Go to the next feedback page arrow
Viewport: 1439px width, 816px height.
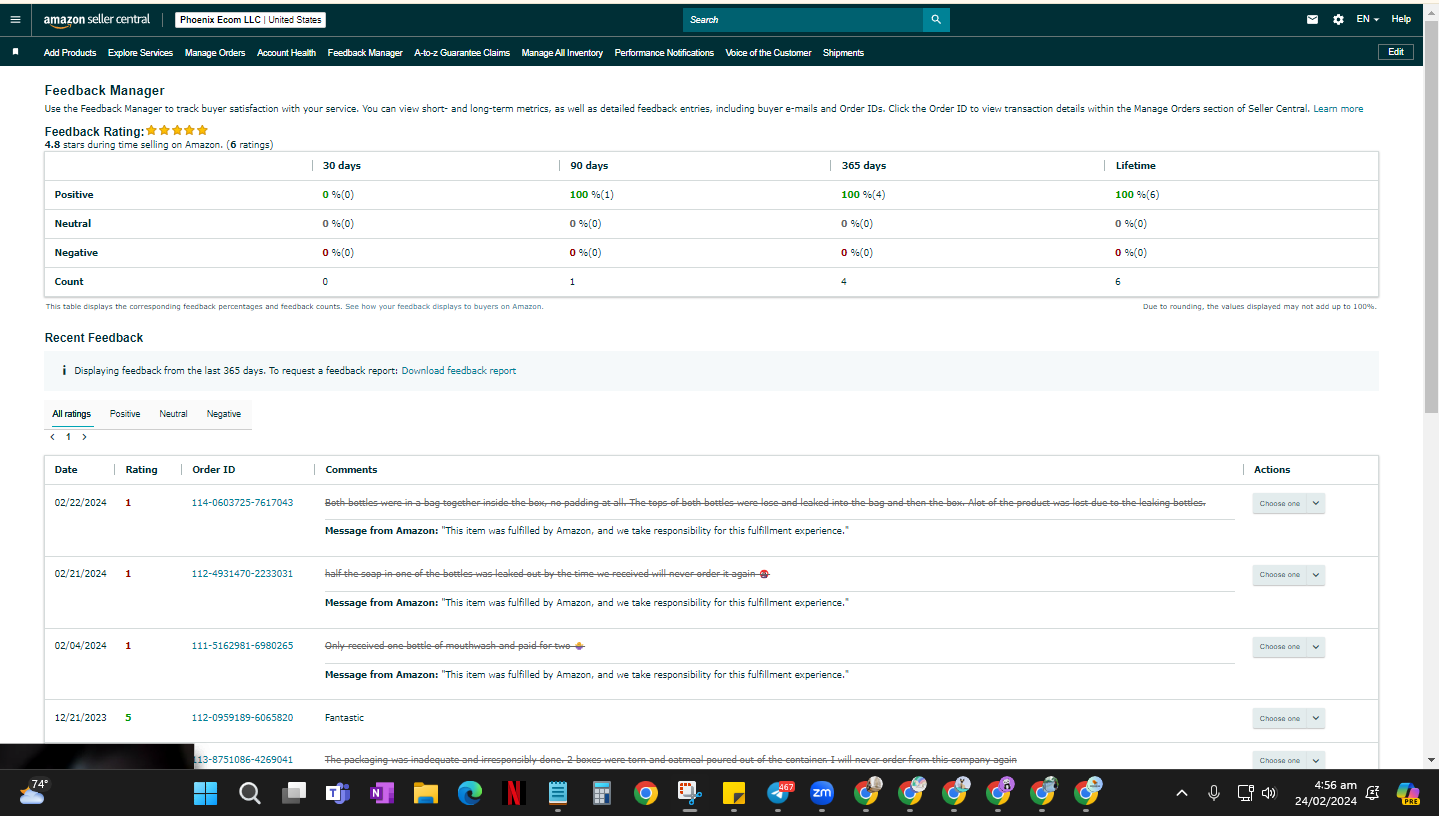tap(84, 437)
